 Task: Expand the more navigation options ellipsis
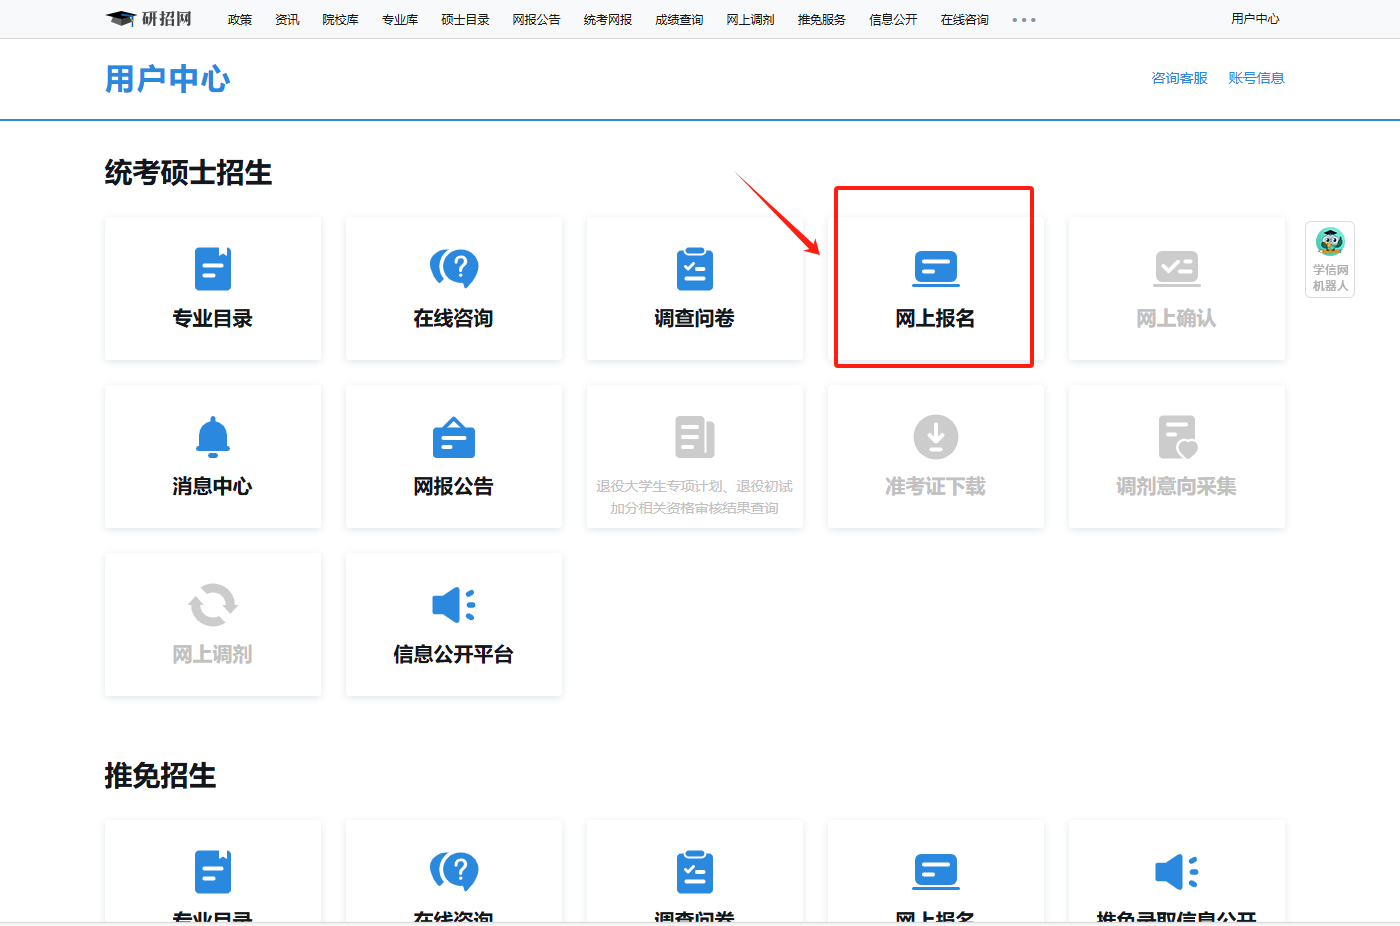pos(1024,19)
